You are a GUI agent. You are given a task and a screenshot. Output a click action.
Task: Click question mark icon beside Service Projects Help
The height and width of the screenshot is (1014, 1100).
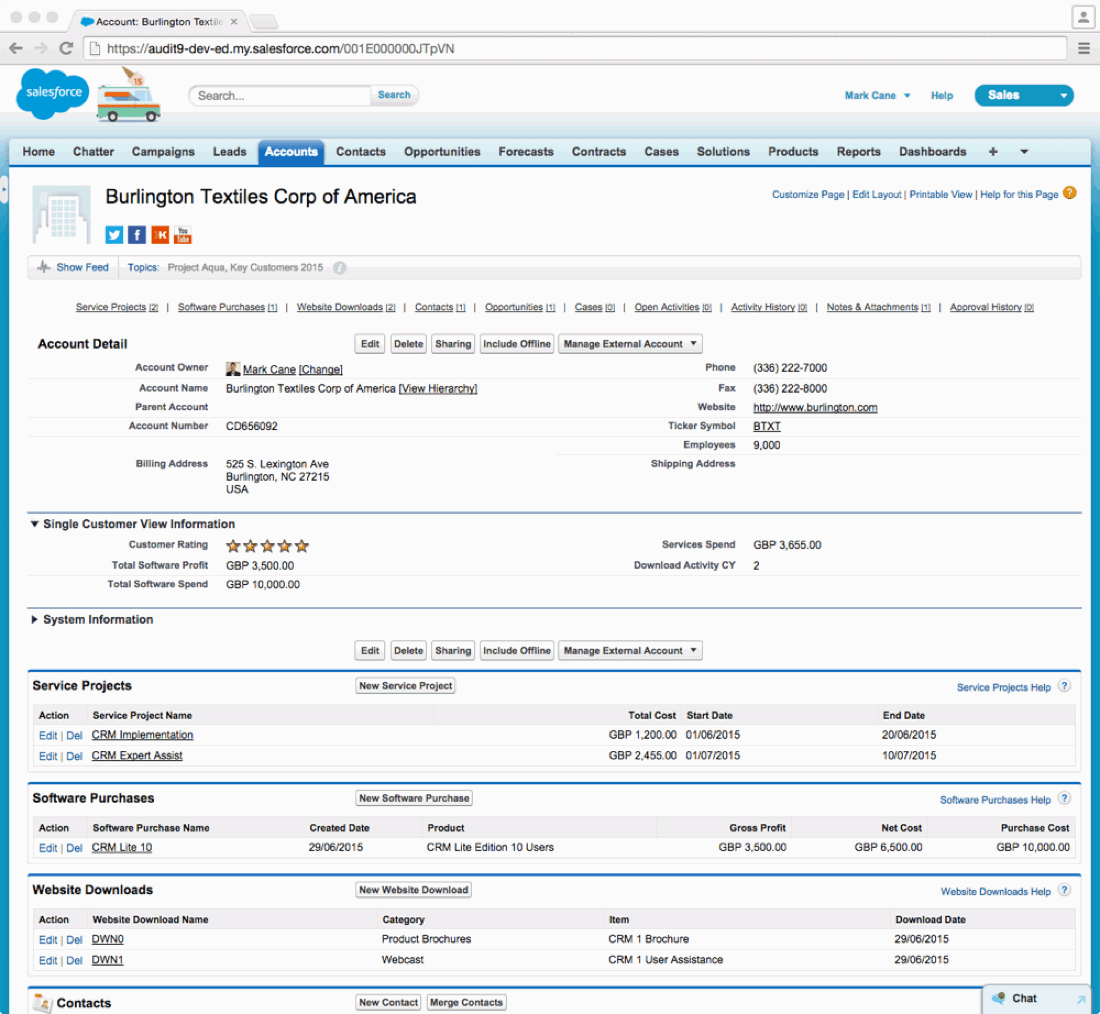[1064, 686]
